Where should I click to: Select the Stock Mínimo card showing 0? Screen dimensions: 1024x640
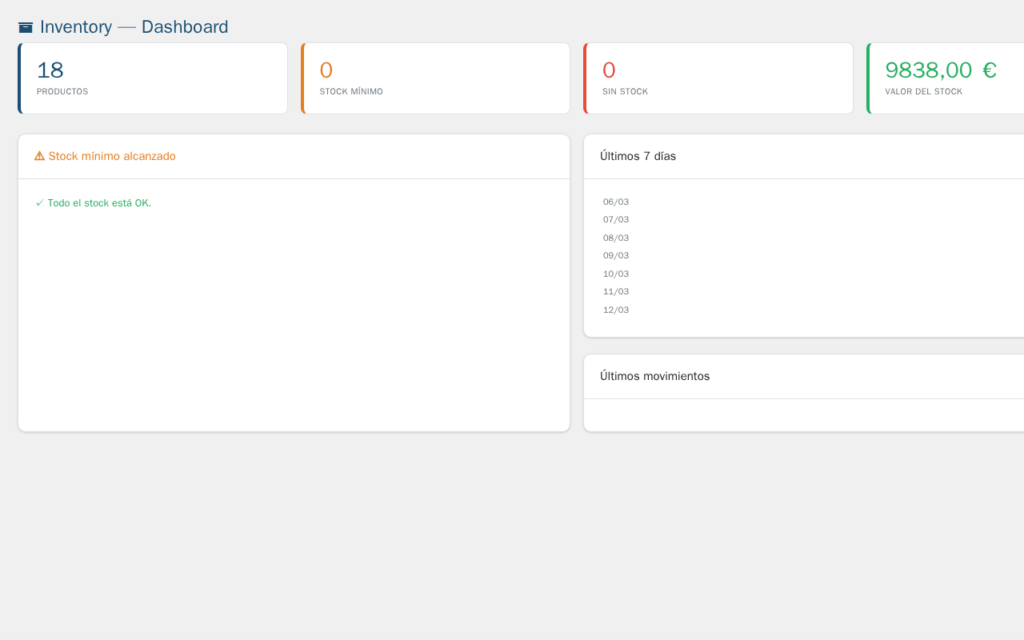(435, 78)
